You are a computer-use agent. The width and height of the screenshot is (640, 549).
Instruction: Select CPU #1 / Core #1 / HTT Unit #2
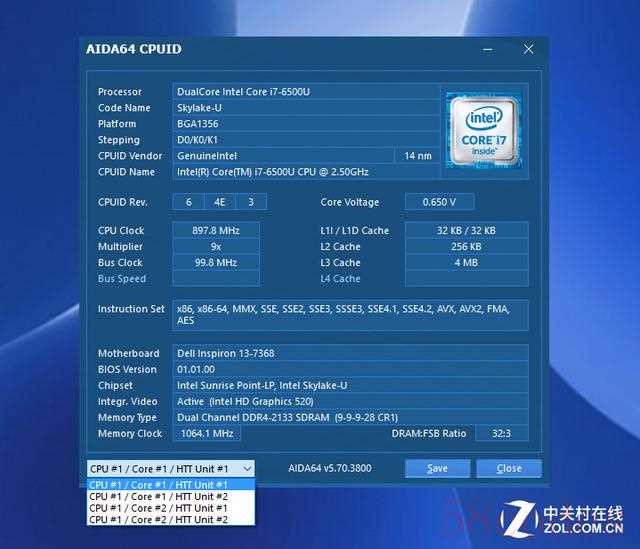158,496
